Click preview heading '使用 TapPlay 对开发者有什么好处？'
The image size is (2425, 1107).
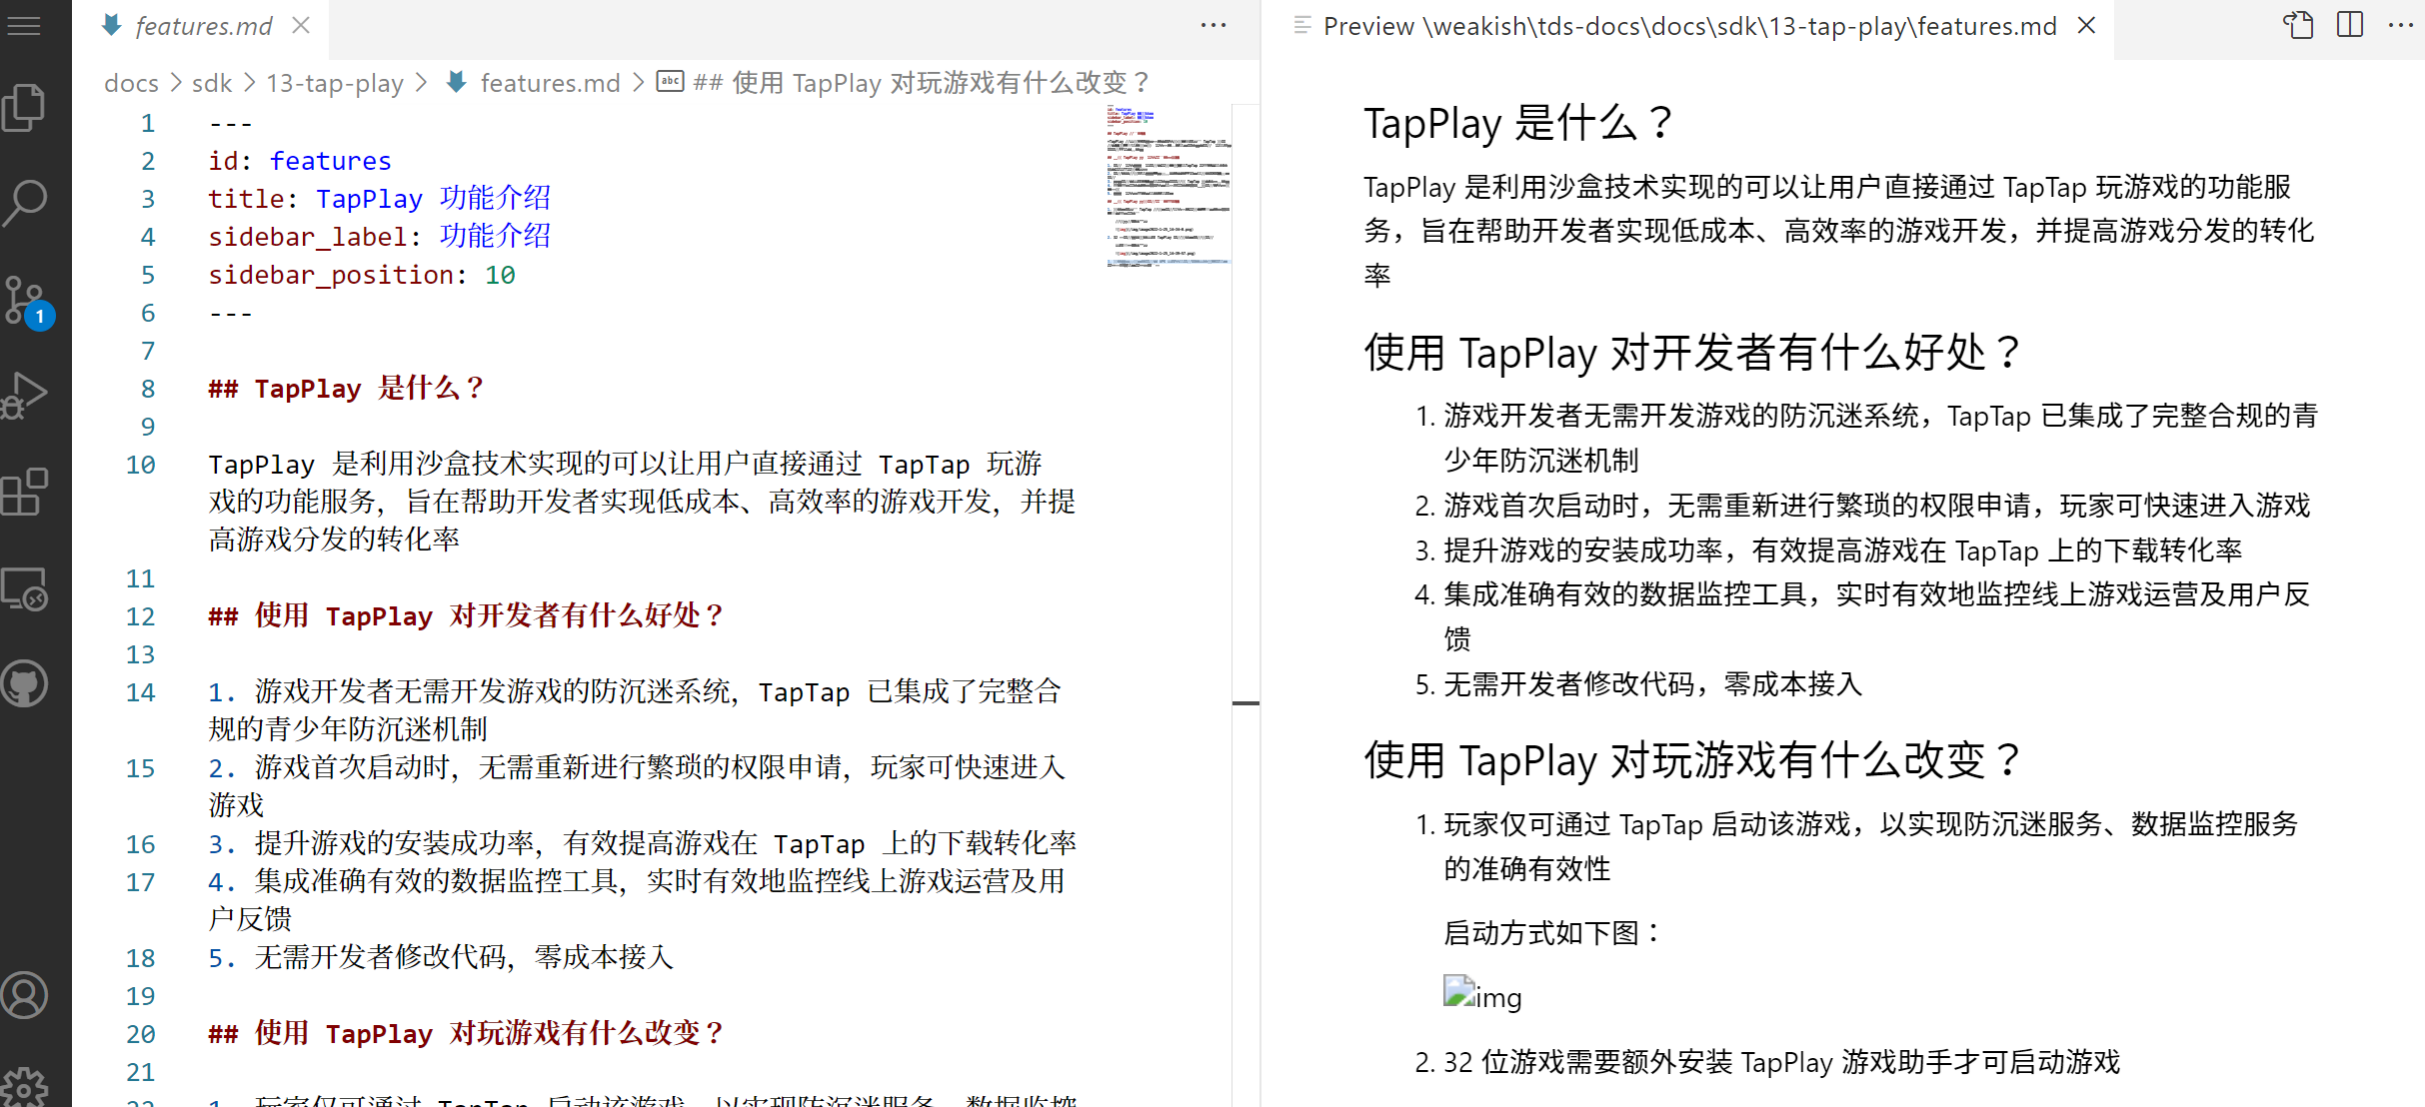point(1694,353)
